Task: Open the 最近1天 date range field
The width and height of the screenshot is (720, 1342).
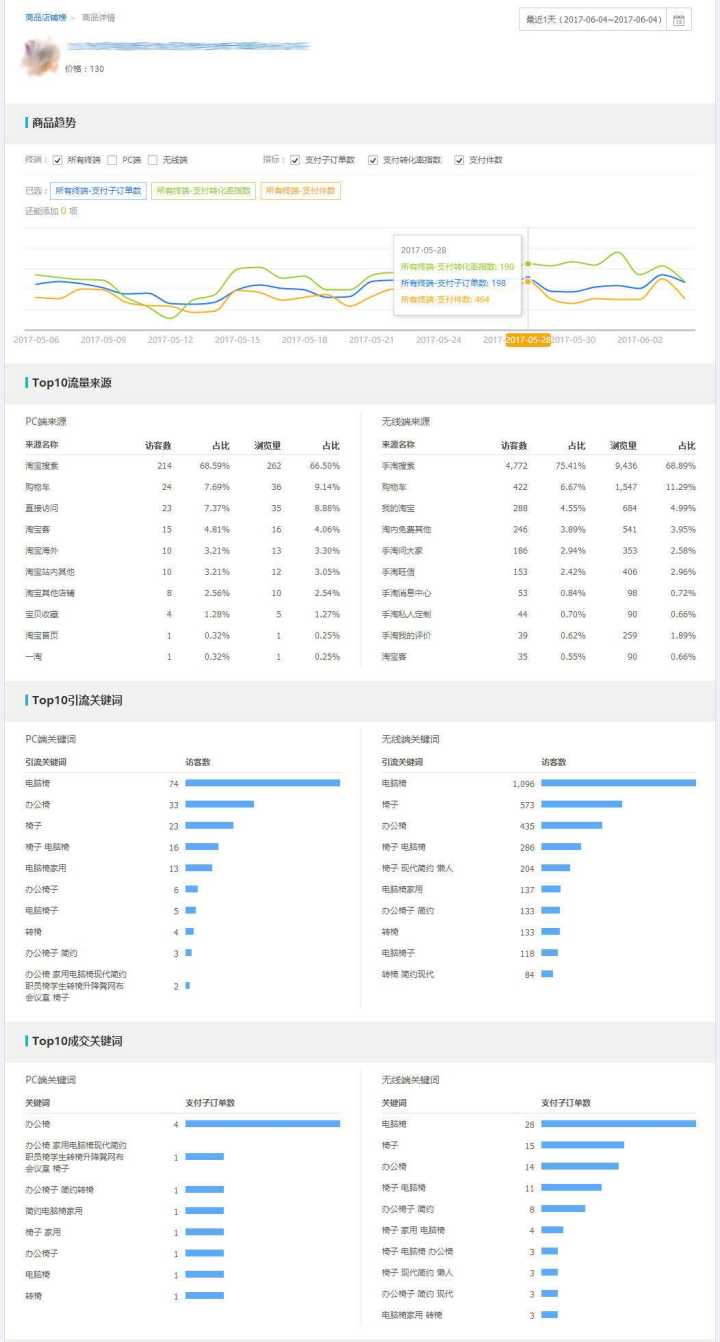Action: (x=593, y=19)
